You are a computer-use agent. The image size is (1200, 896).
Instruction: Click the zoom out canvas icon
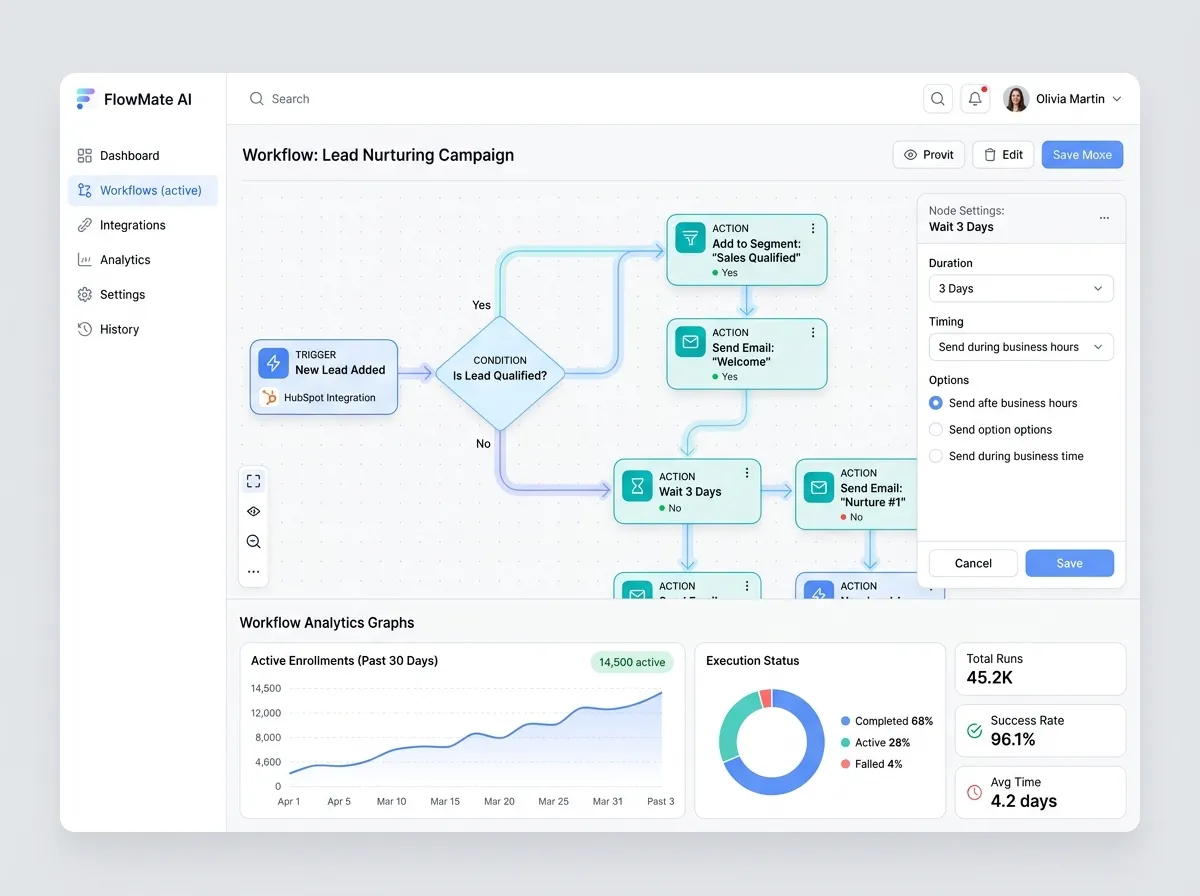(254, 542)
